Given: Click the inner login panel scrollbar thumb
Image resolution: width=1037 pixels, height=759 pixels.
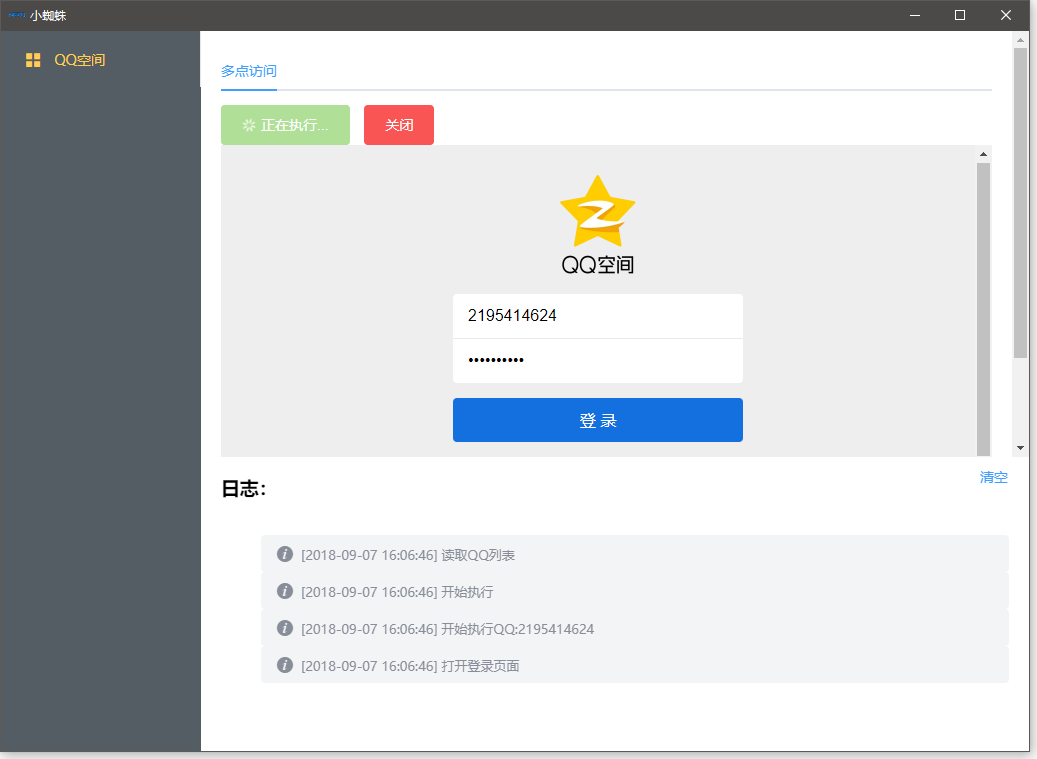Looking at the screenshot, I should [983, 309].
